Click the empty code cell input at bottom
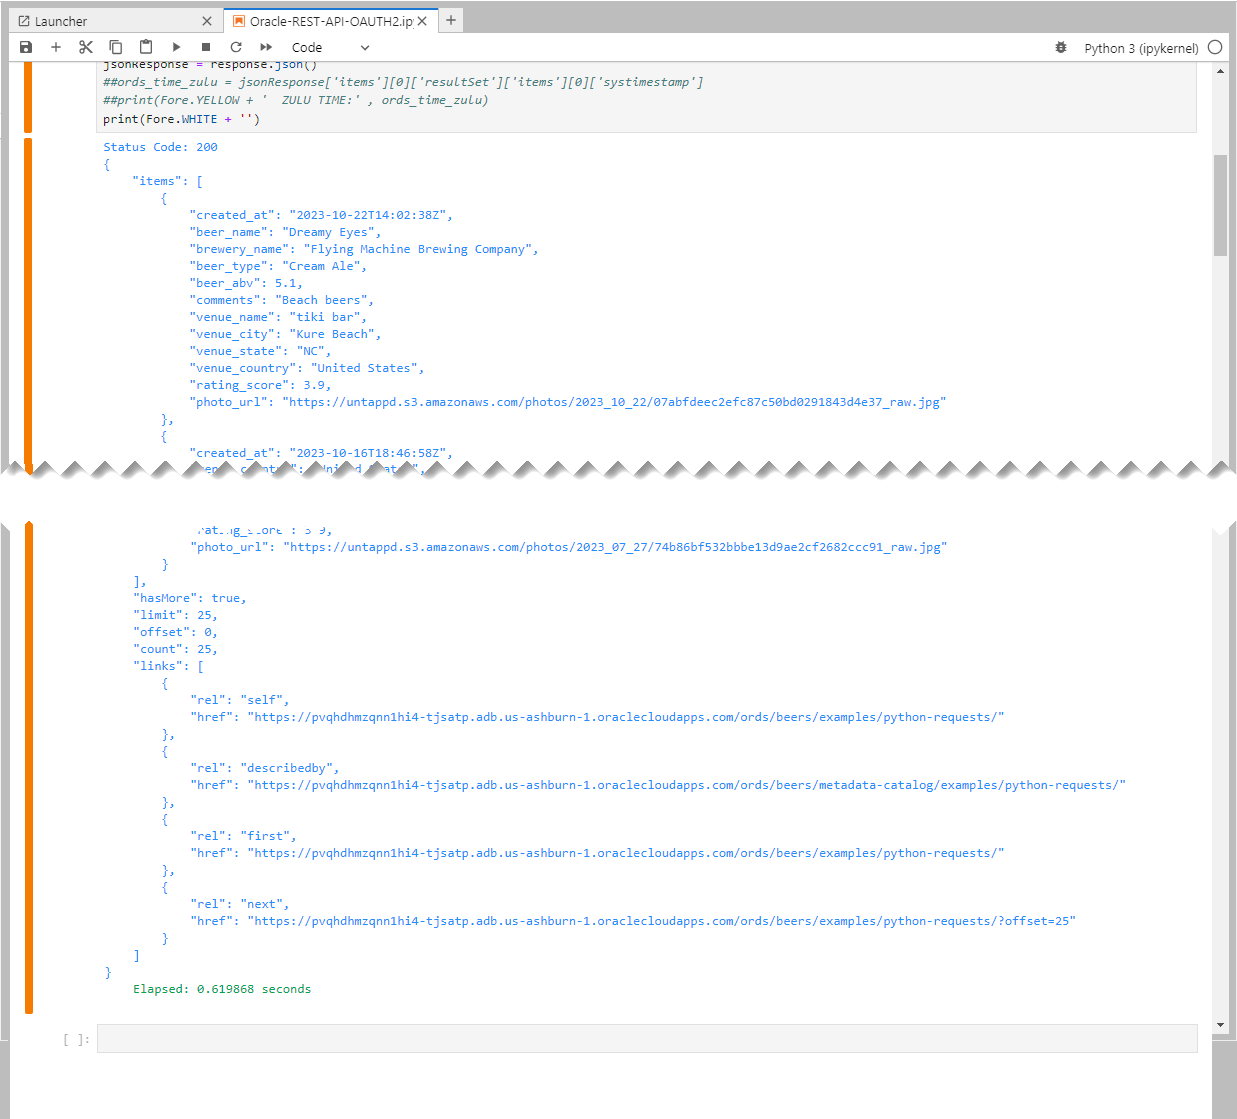 click(646, 1039)
